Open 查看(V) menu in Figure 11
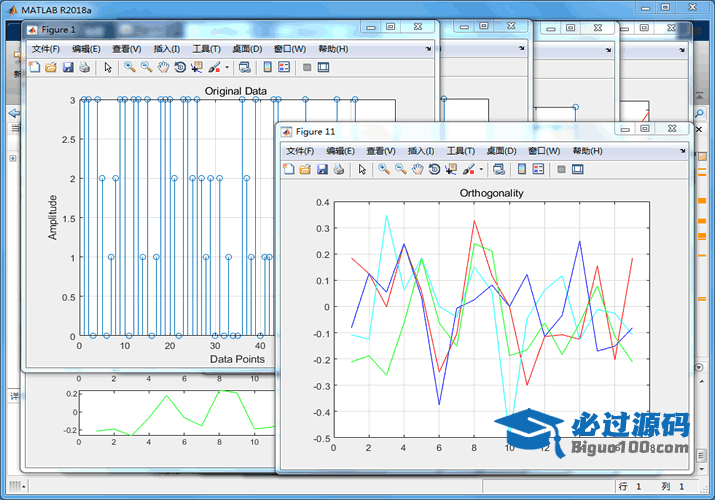Viewport: 715px width, 500px height. click(x=381, y=151)
